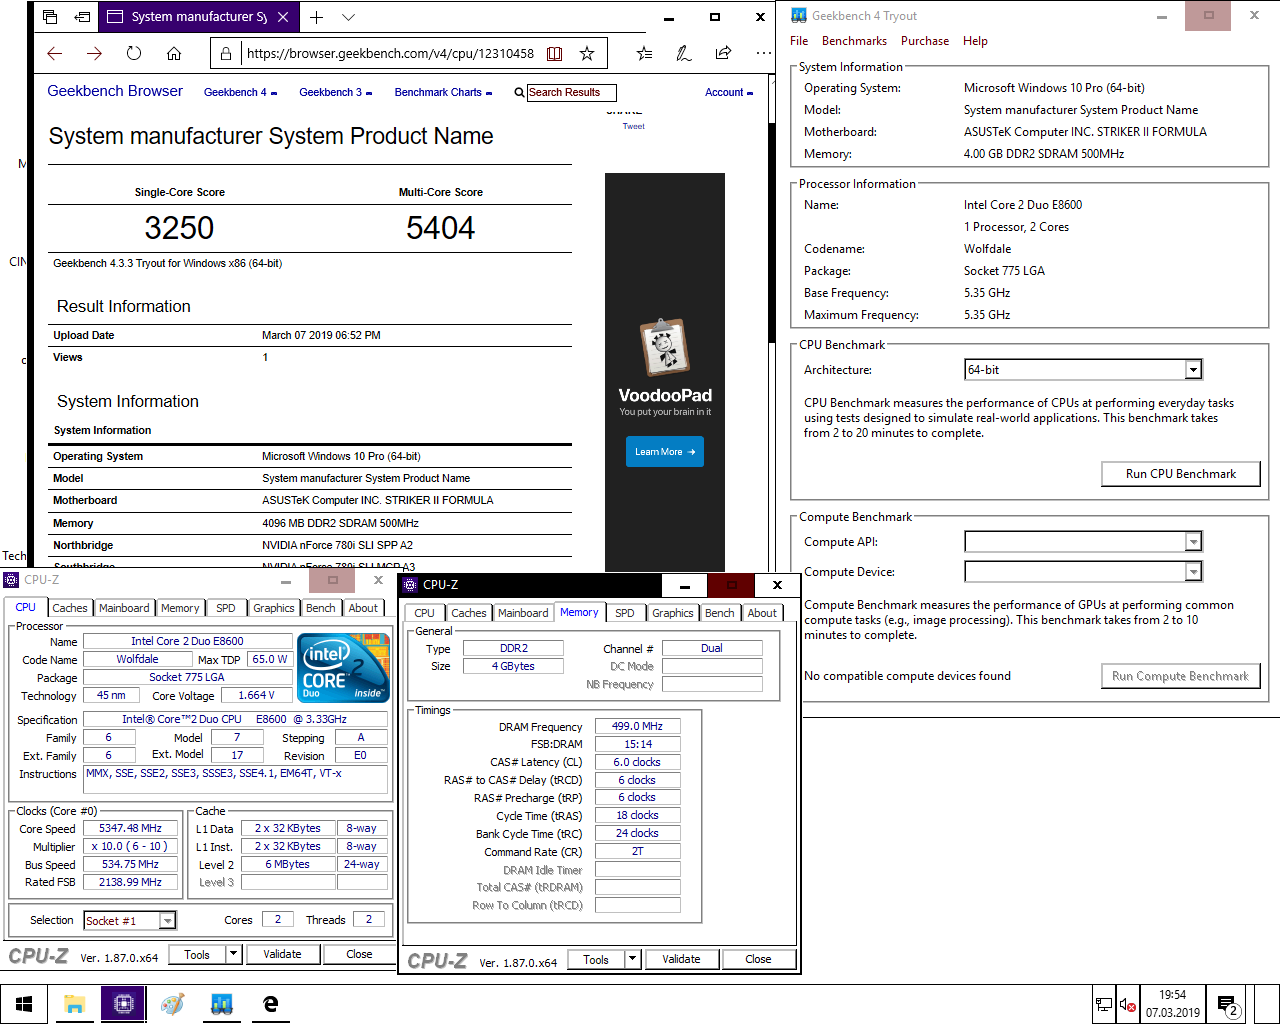The width and height of the screenshot is (1280, 1024).
Task: Show tab previews chevron in Edge
Action: (348, 17)
